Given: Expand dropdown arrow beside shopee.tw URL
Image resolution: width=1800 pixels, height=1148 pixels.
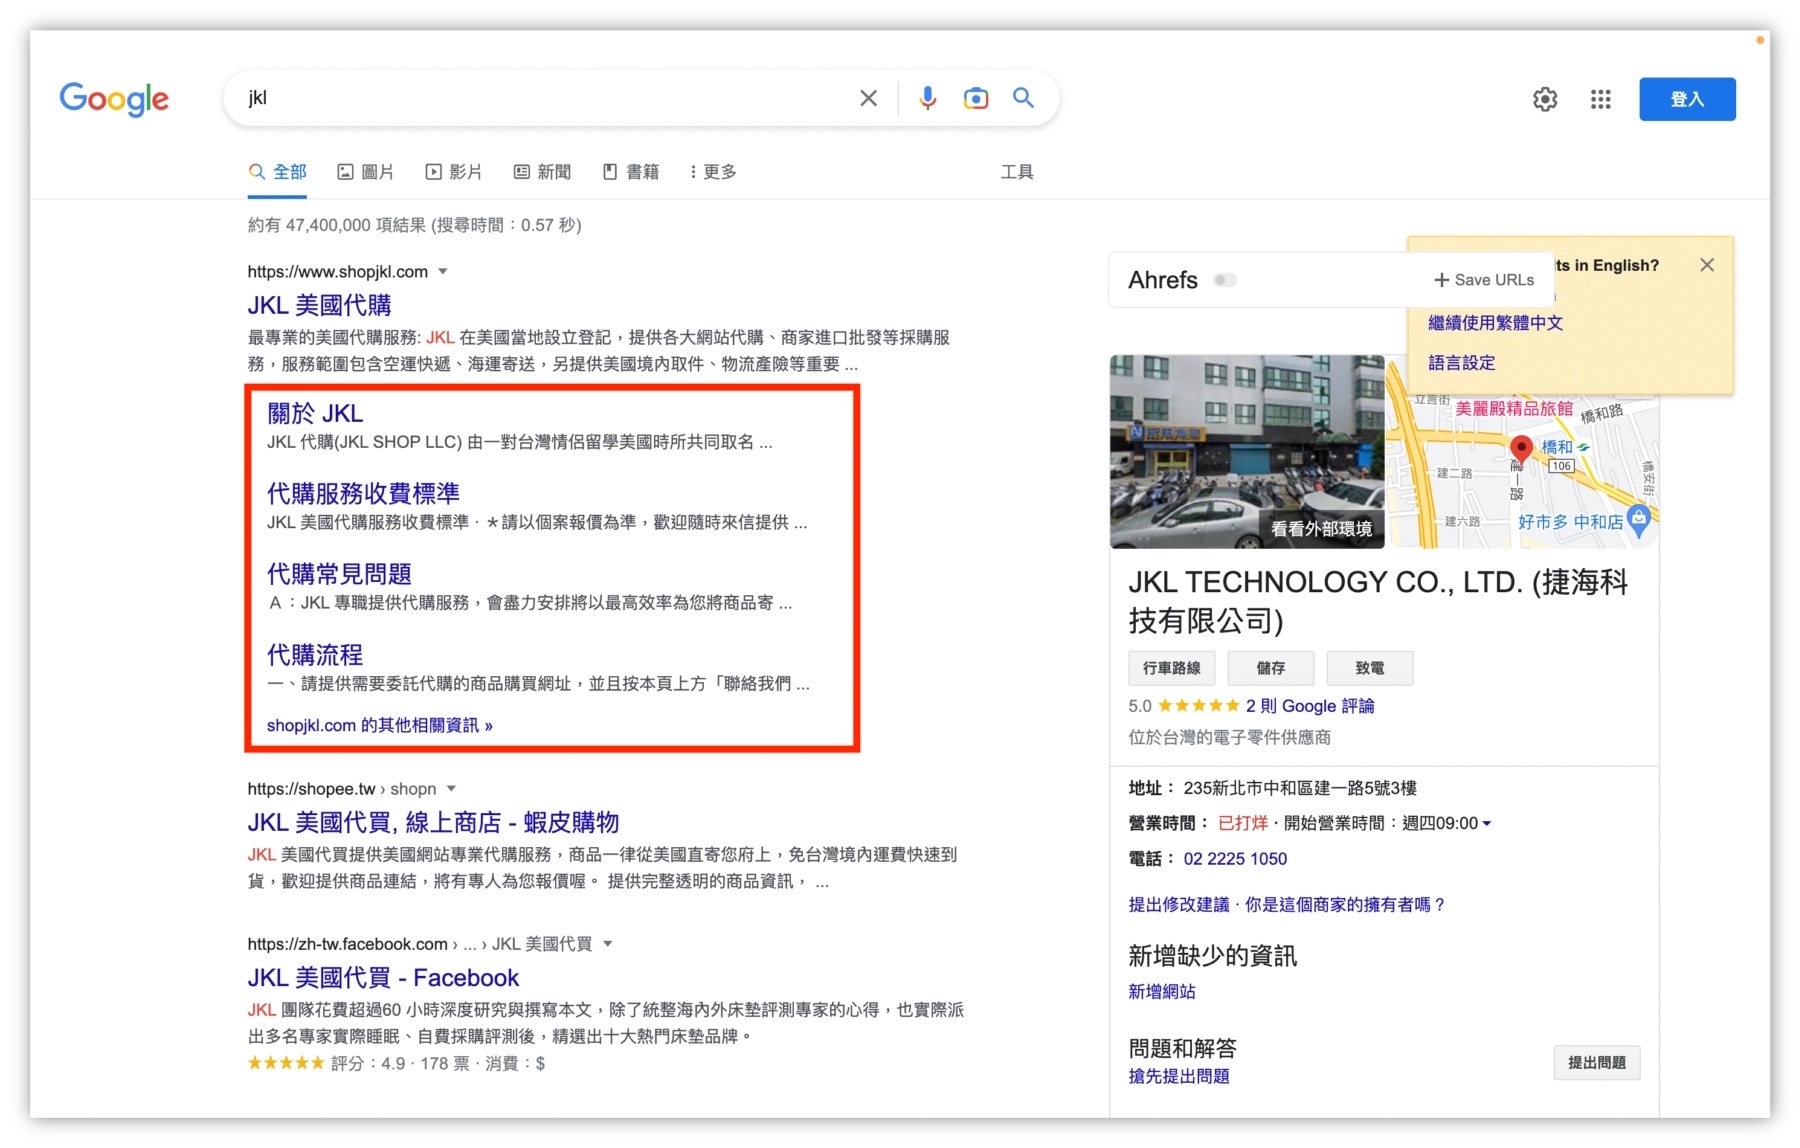Looking at the screenshot, I should click(x=451, y=789).
